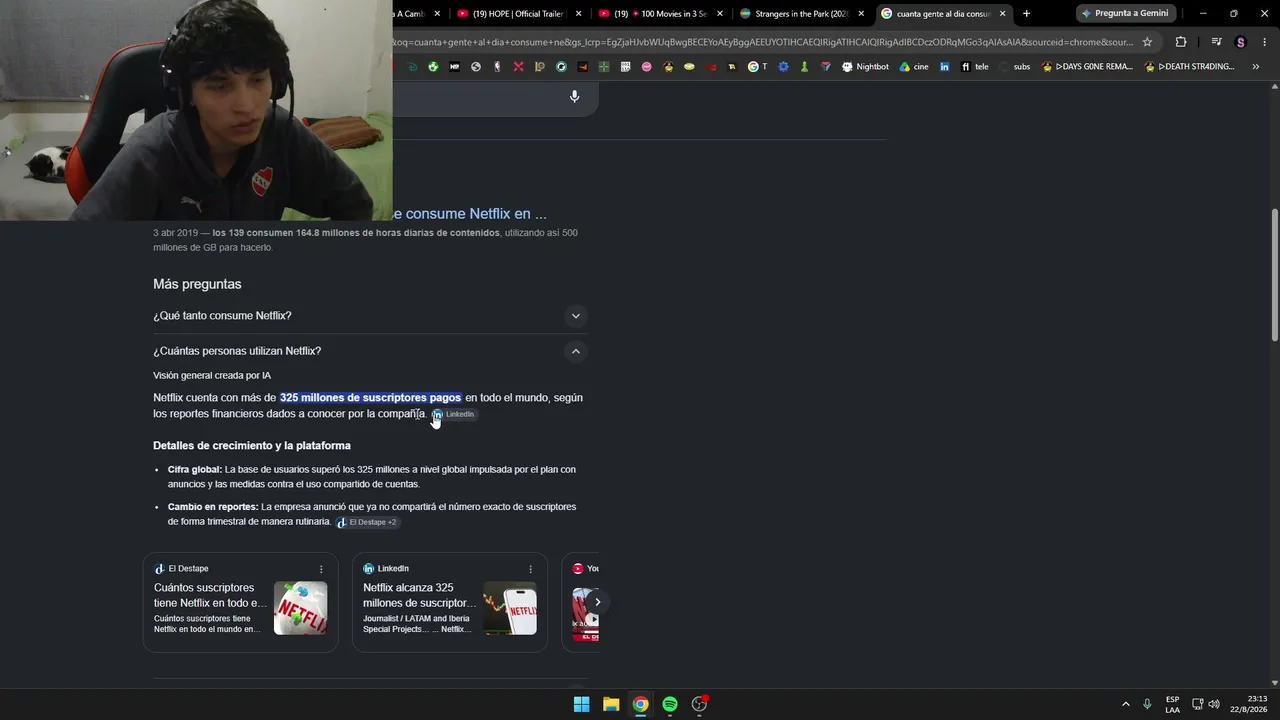Open options menu on LinkedIn source card
Screen dimensions: 1280x720
click(530, 569)
